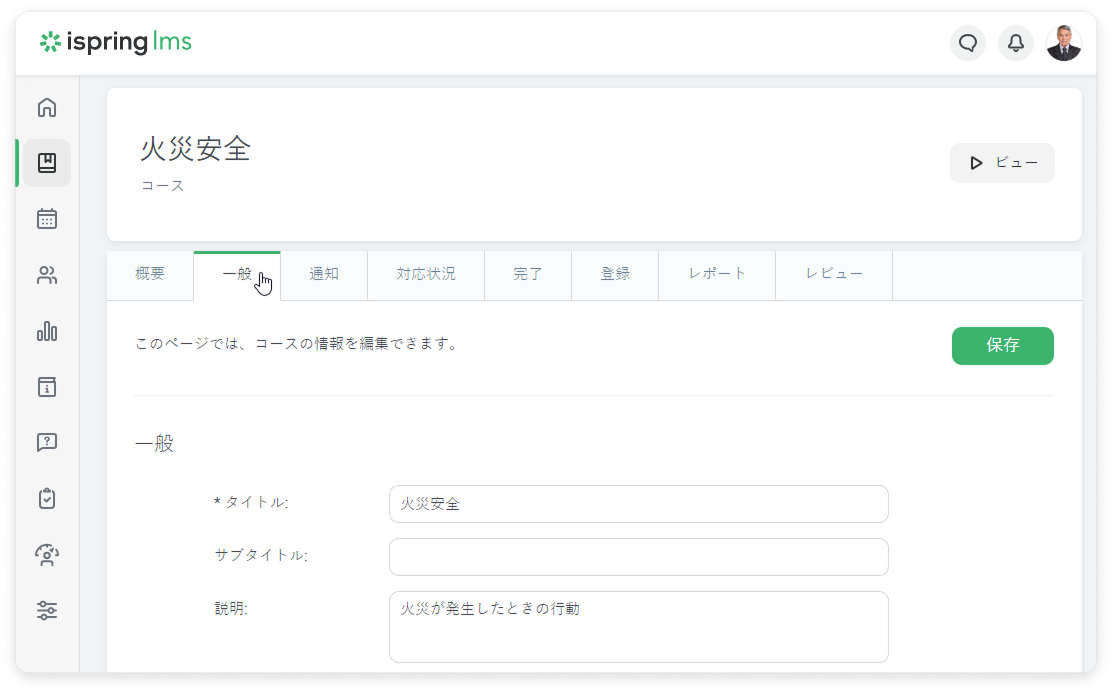Select the Courses book icon in sidebar
The height and width of the screenshot is (692, 1112).
[x=47, y=163]
